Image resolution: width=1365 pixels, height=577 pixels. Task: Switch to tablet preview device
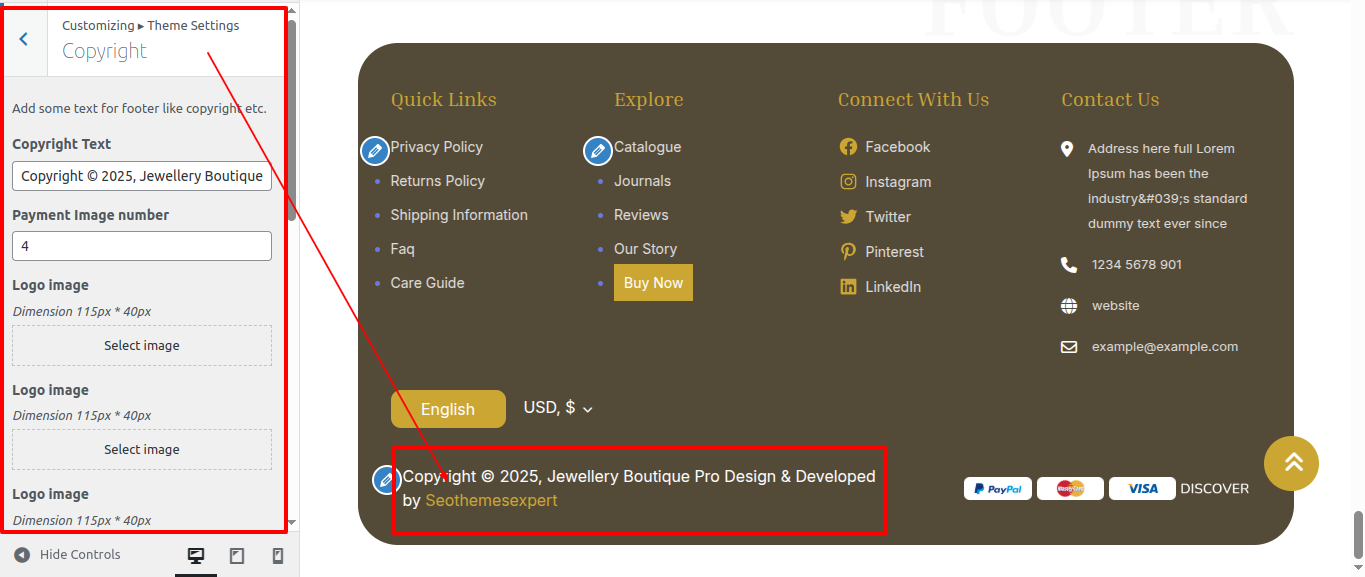coord(237,556)
